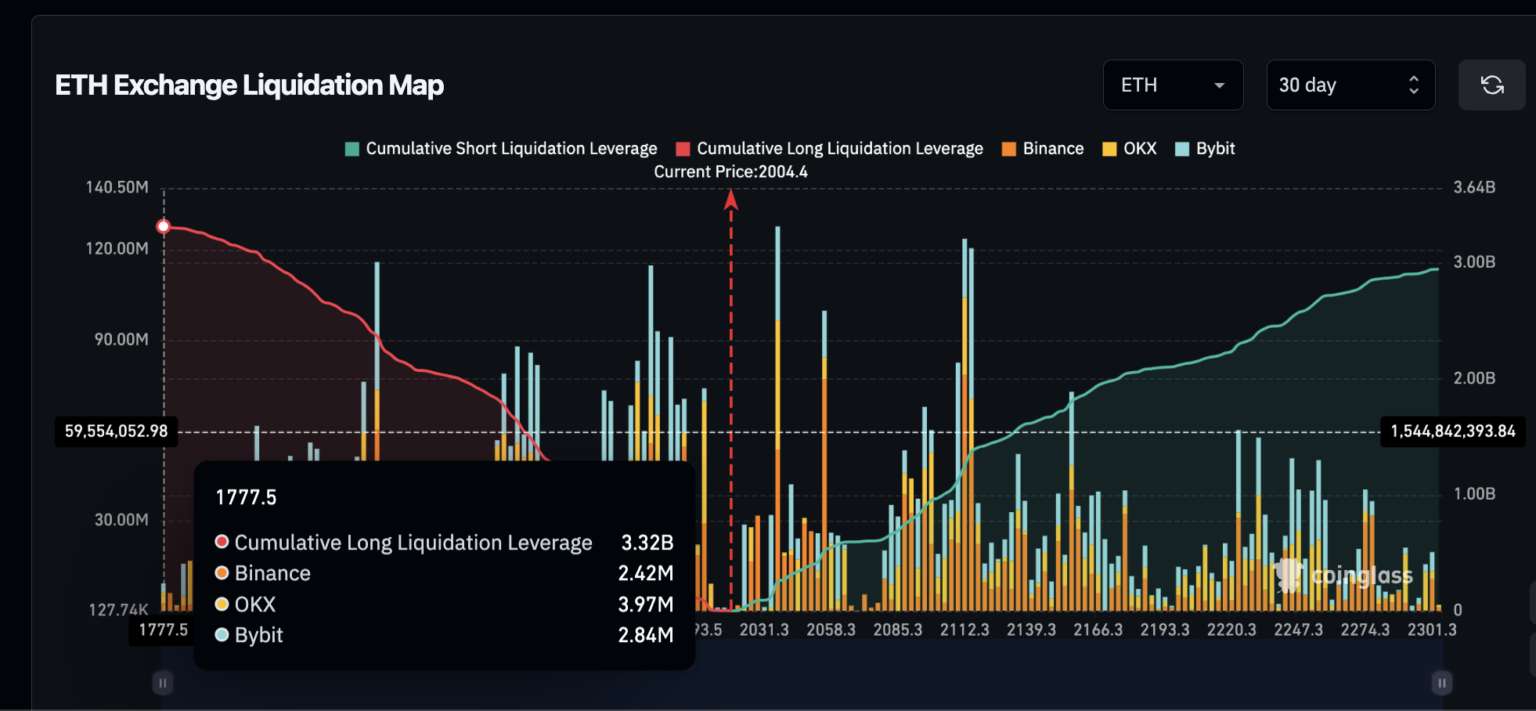This screenshot has width=1536, height=711.
Task: Click the refresh chart icon
Action: click(x=1491, y=85)
